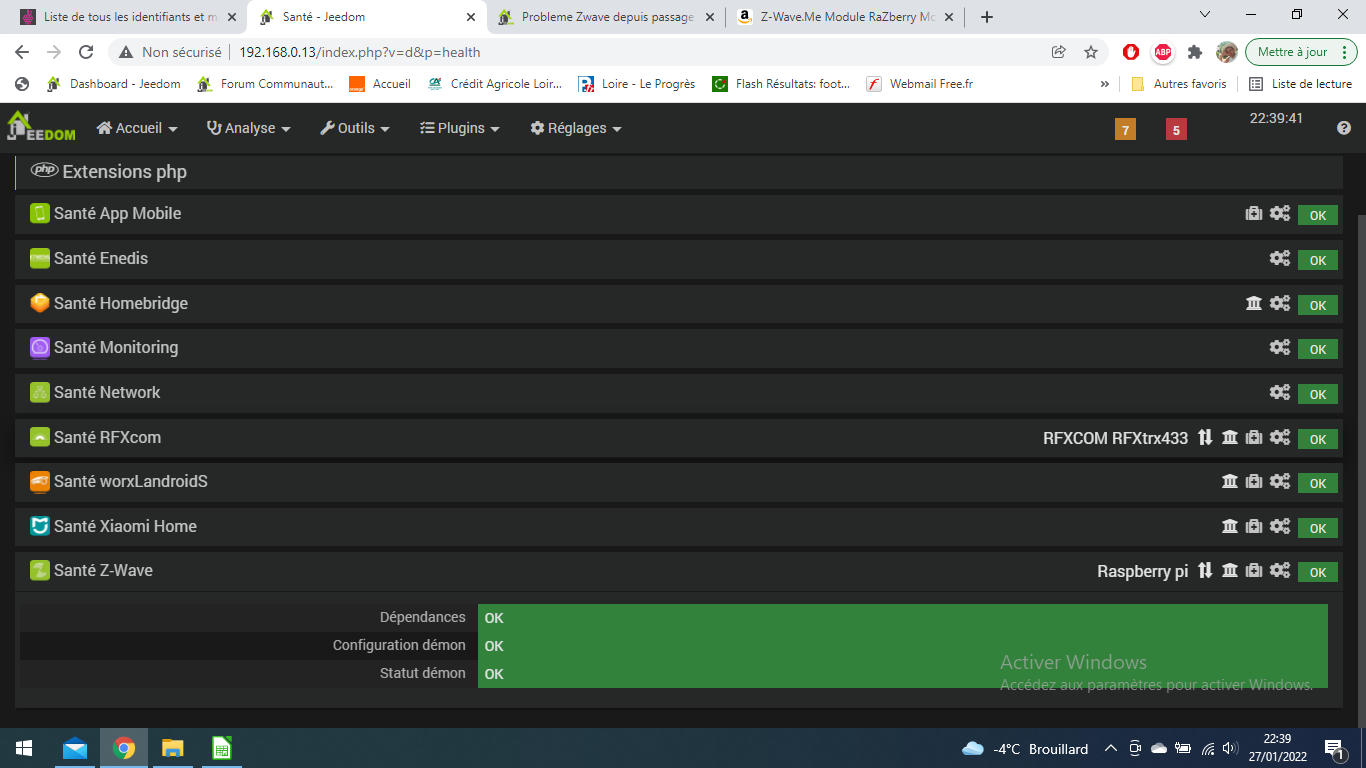The height and width of the screenshot is (768, 1366).
Task: Open the Forum Communaut... bookmark
Action: point(266,84)
